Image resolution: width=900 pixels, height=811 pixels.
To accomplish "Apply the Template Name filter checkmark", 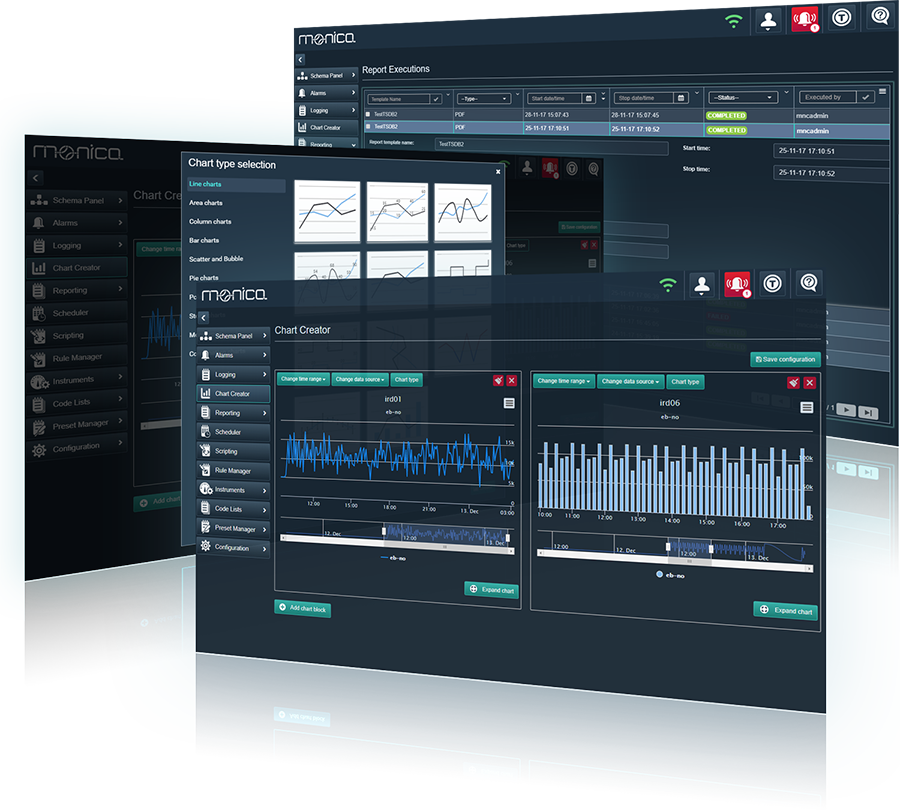I will (436, 99).
